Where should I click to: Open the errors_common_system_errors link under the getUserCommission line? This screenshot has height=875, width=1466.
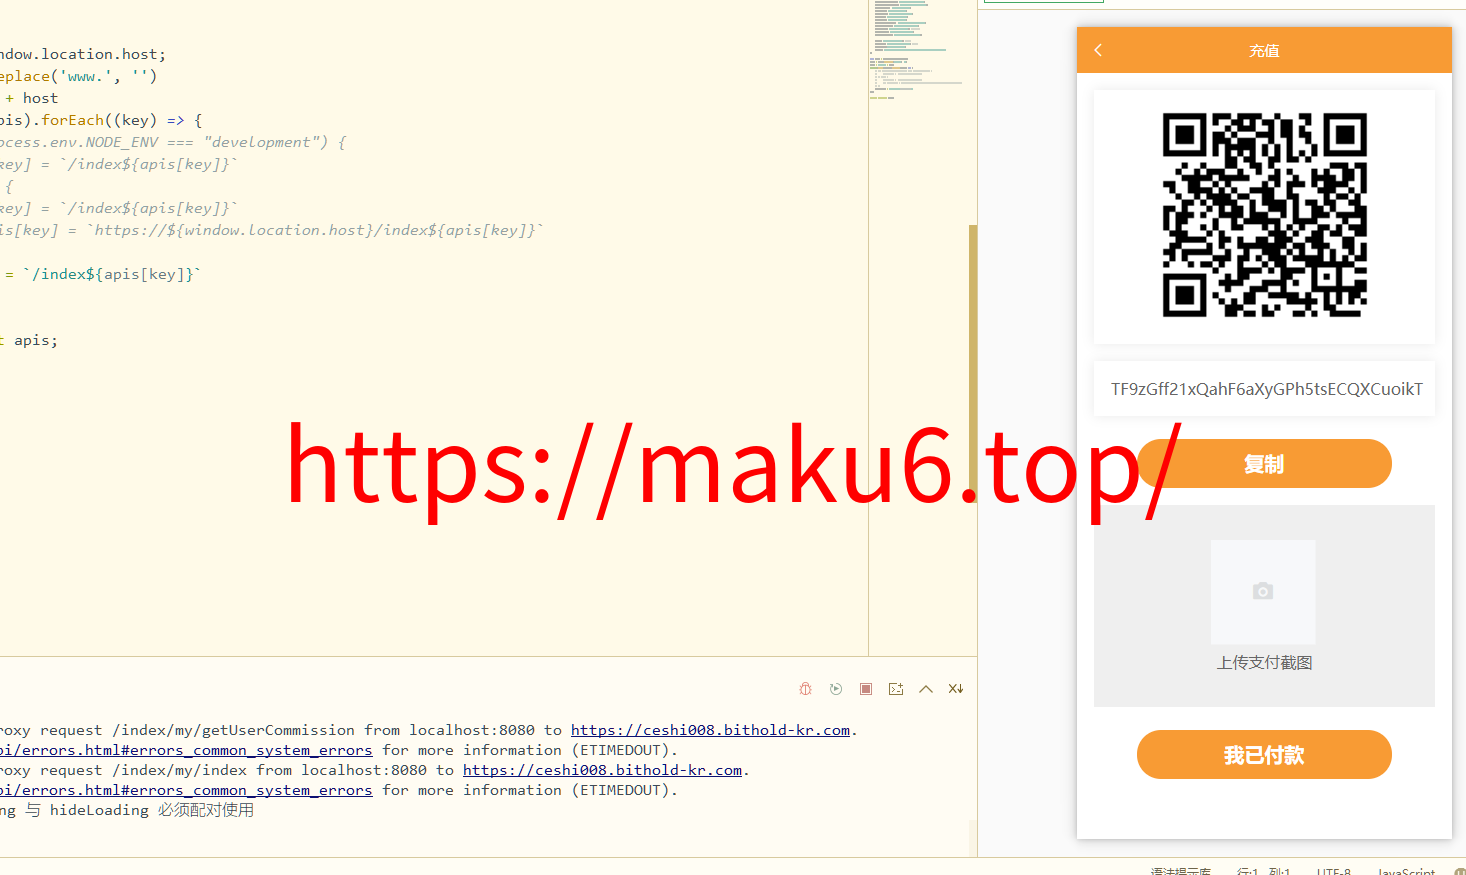[x=186, y=750]
